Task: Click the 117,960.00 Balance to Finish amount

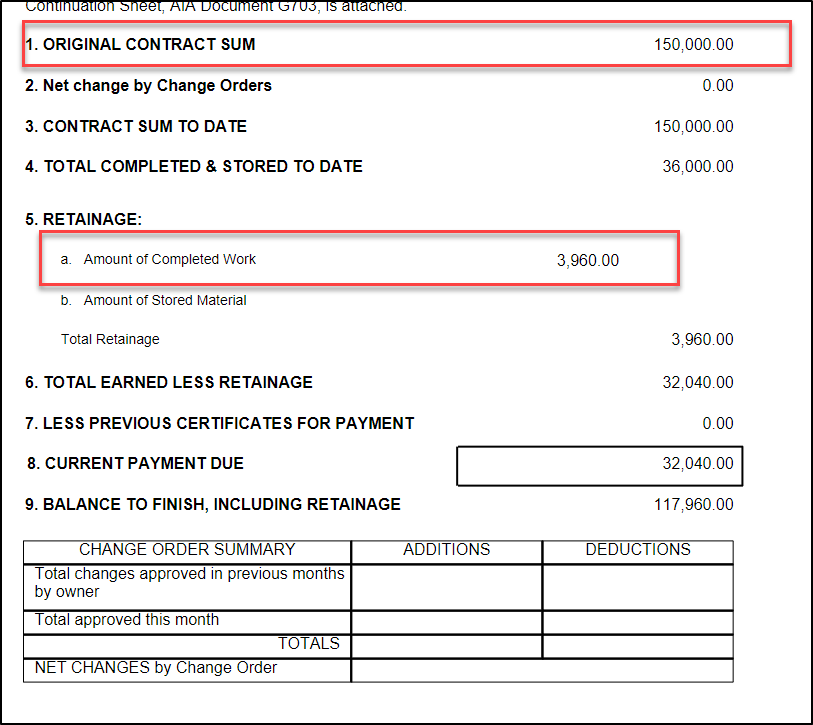Action: [x=693, y=505]
